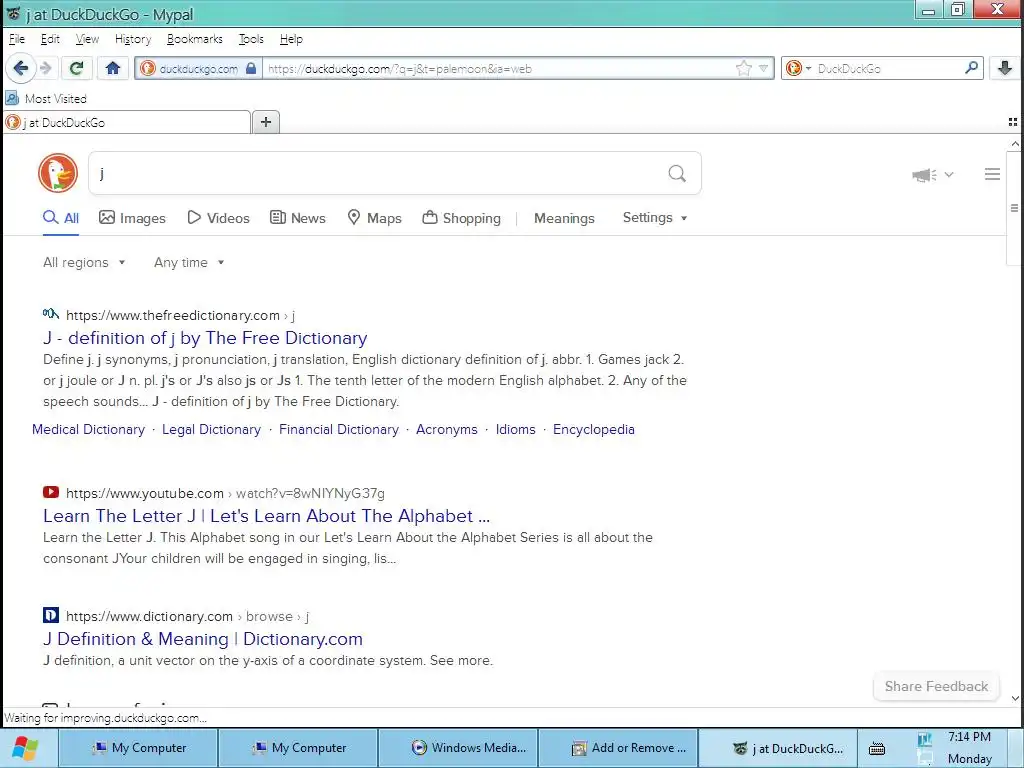The image size is (1024, 768).
Task: Click the Forward navigation arrow
Action: point(45,68)
